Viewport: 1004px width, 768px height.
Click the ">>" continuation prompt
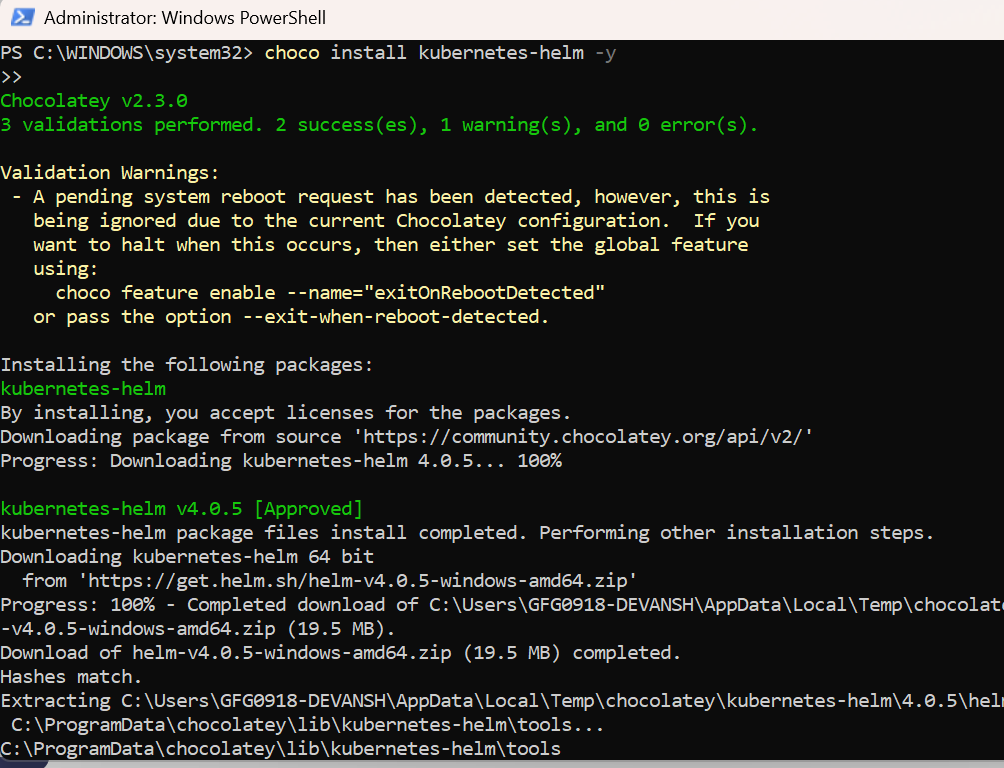coord(12,77)
